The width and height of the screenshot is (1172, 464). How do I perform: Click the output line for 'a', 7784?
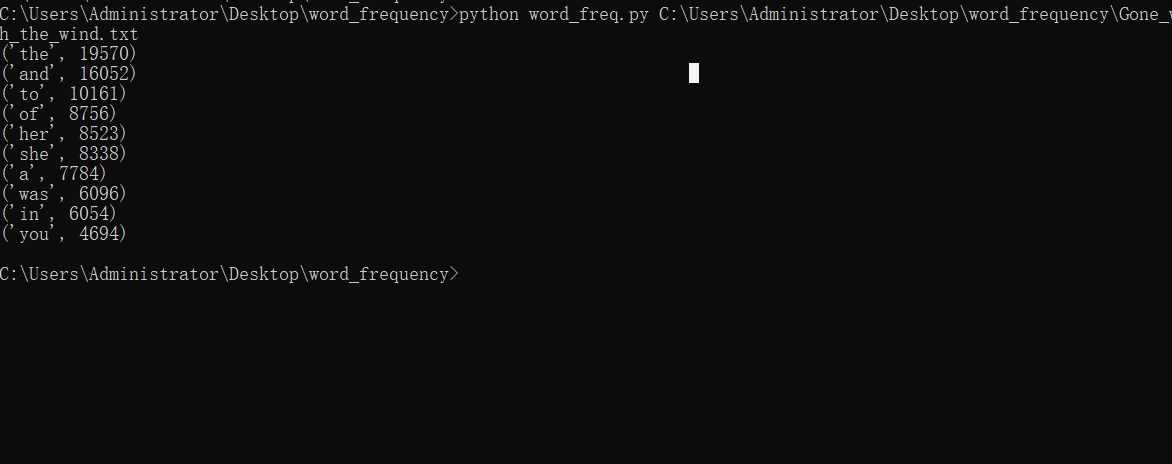coord(54,174)
